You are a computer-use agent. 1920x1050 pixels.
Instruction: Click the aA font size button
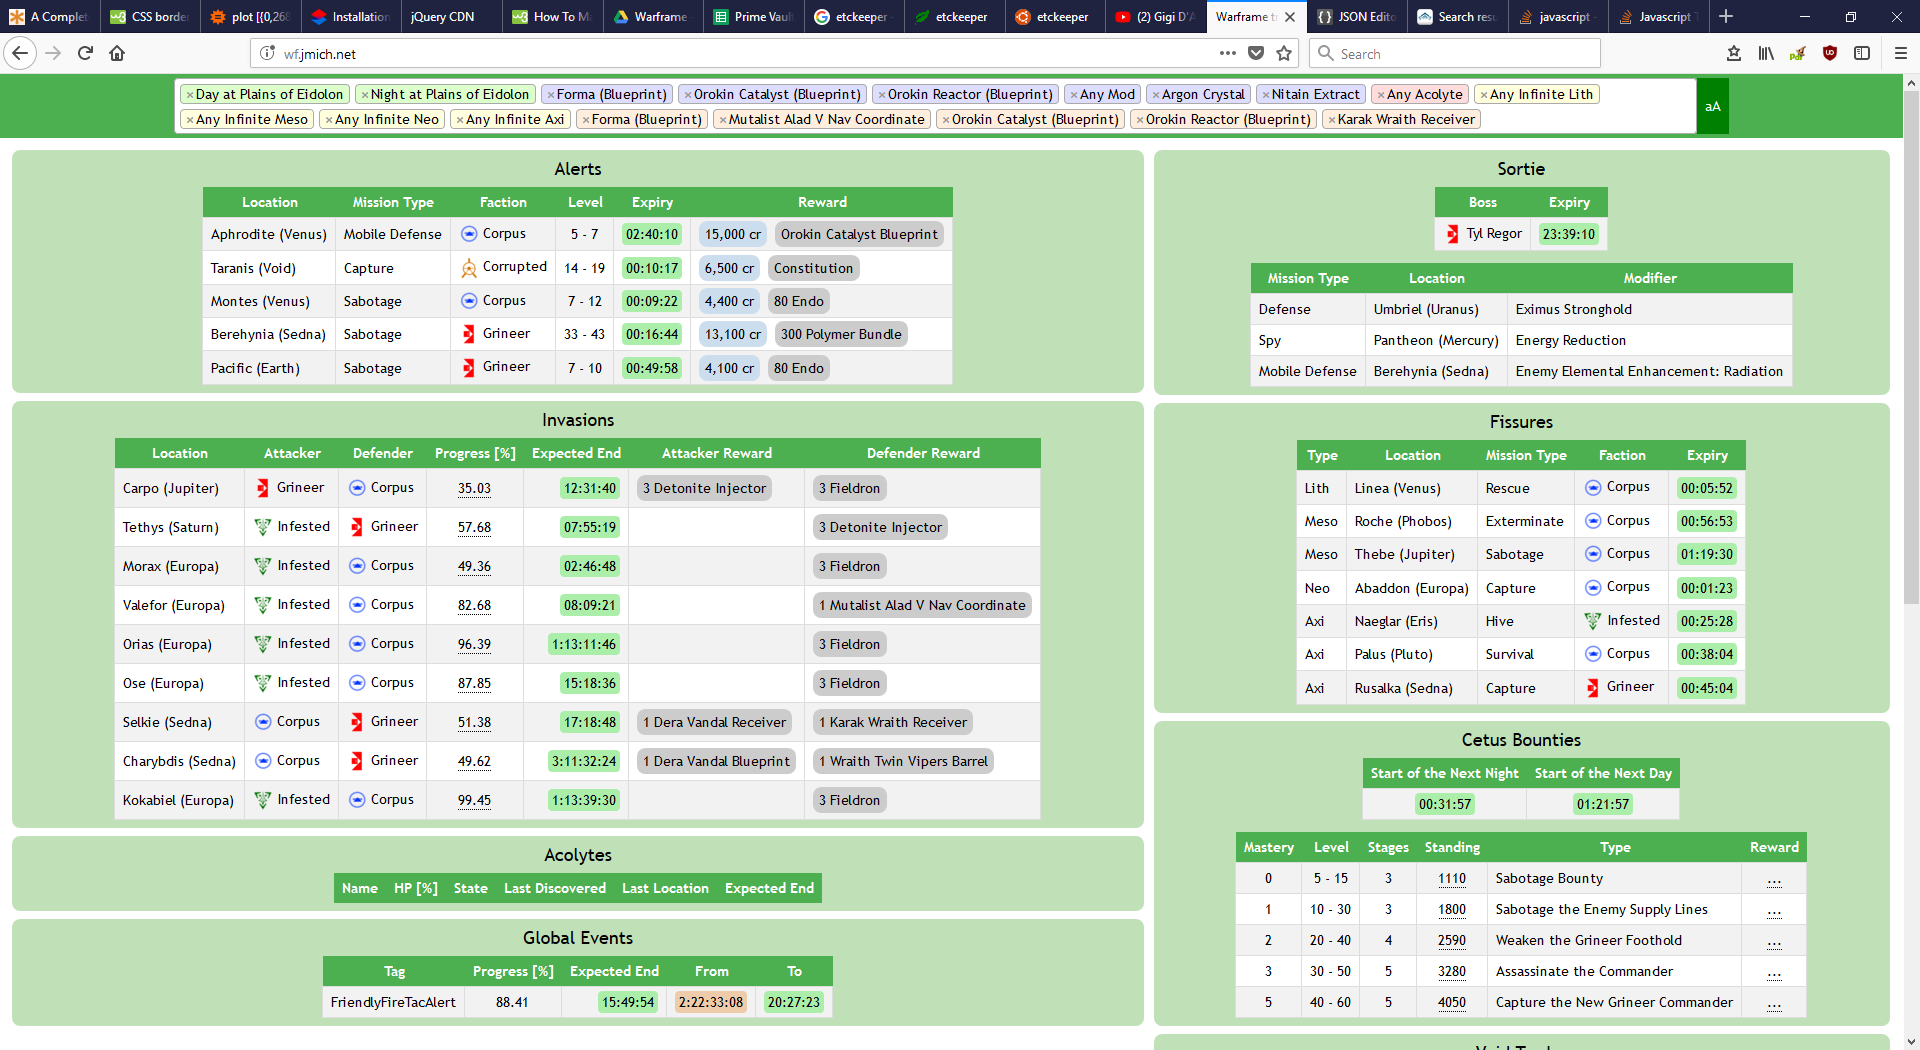click(1712, 106)
